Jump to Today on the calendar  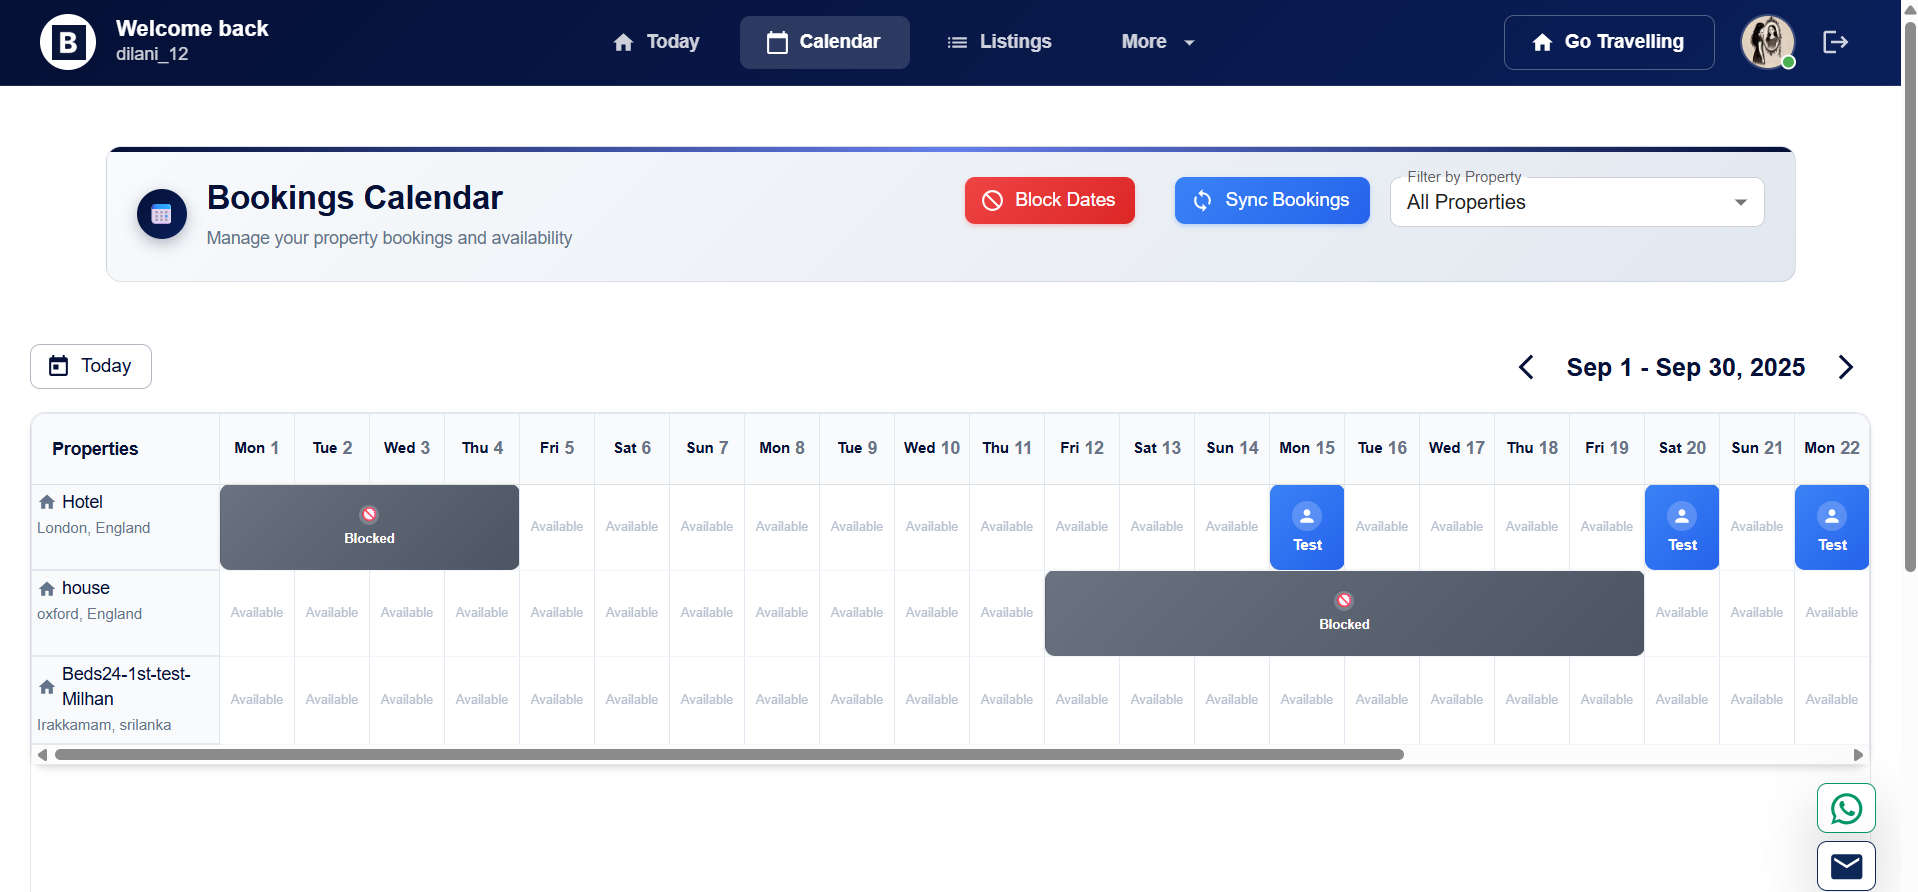point(91,366)
